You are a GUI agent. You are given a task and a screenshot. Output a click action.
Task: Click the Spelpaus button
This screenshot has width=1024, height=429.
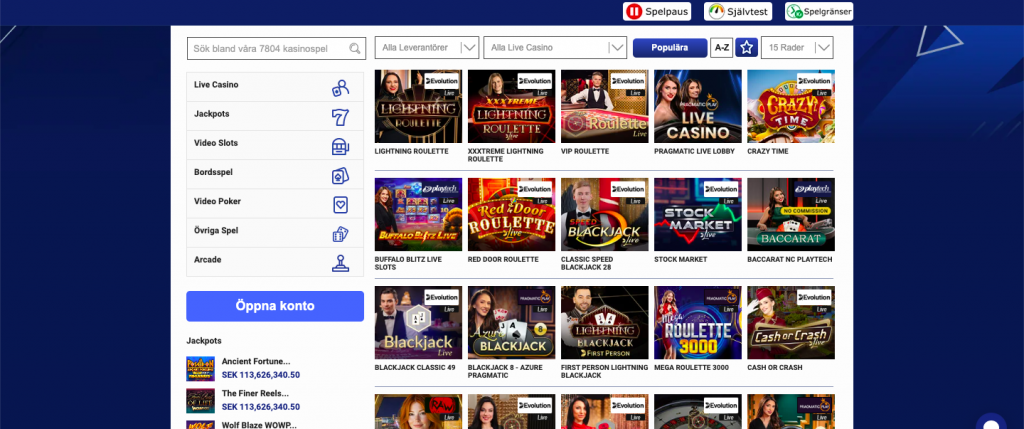pyautogui.click(x=657, y=12)
